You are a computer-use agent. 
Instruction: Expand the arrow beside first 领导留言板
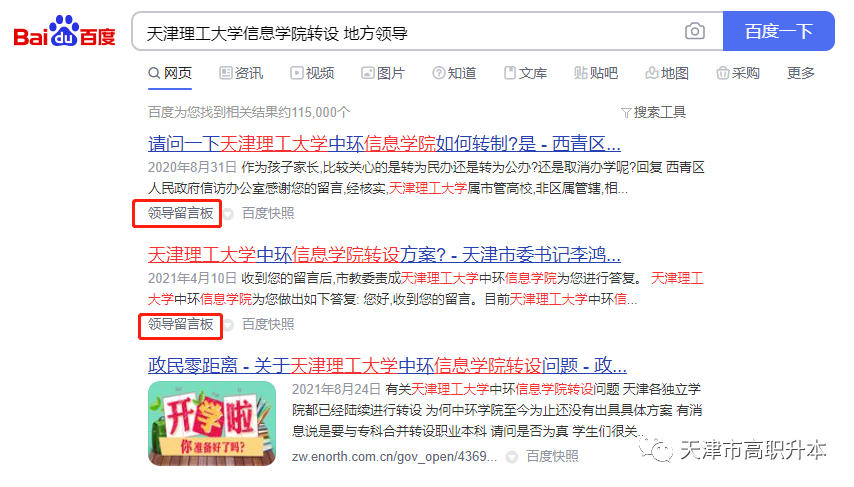point(229,214)
